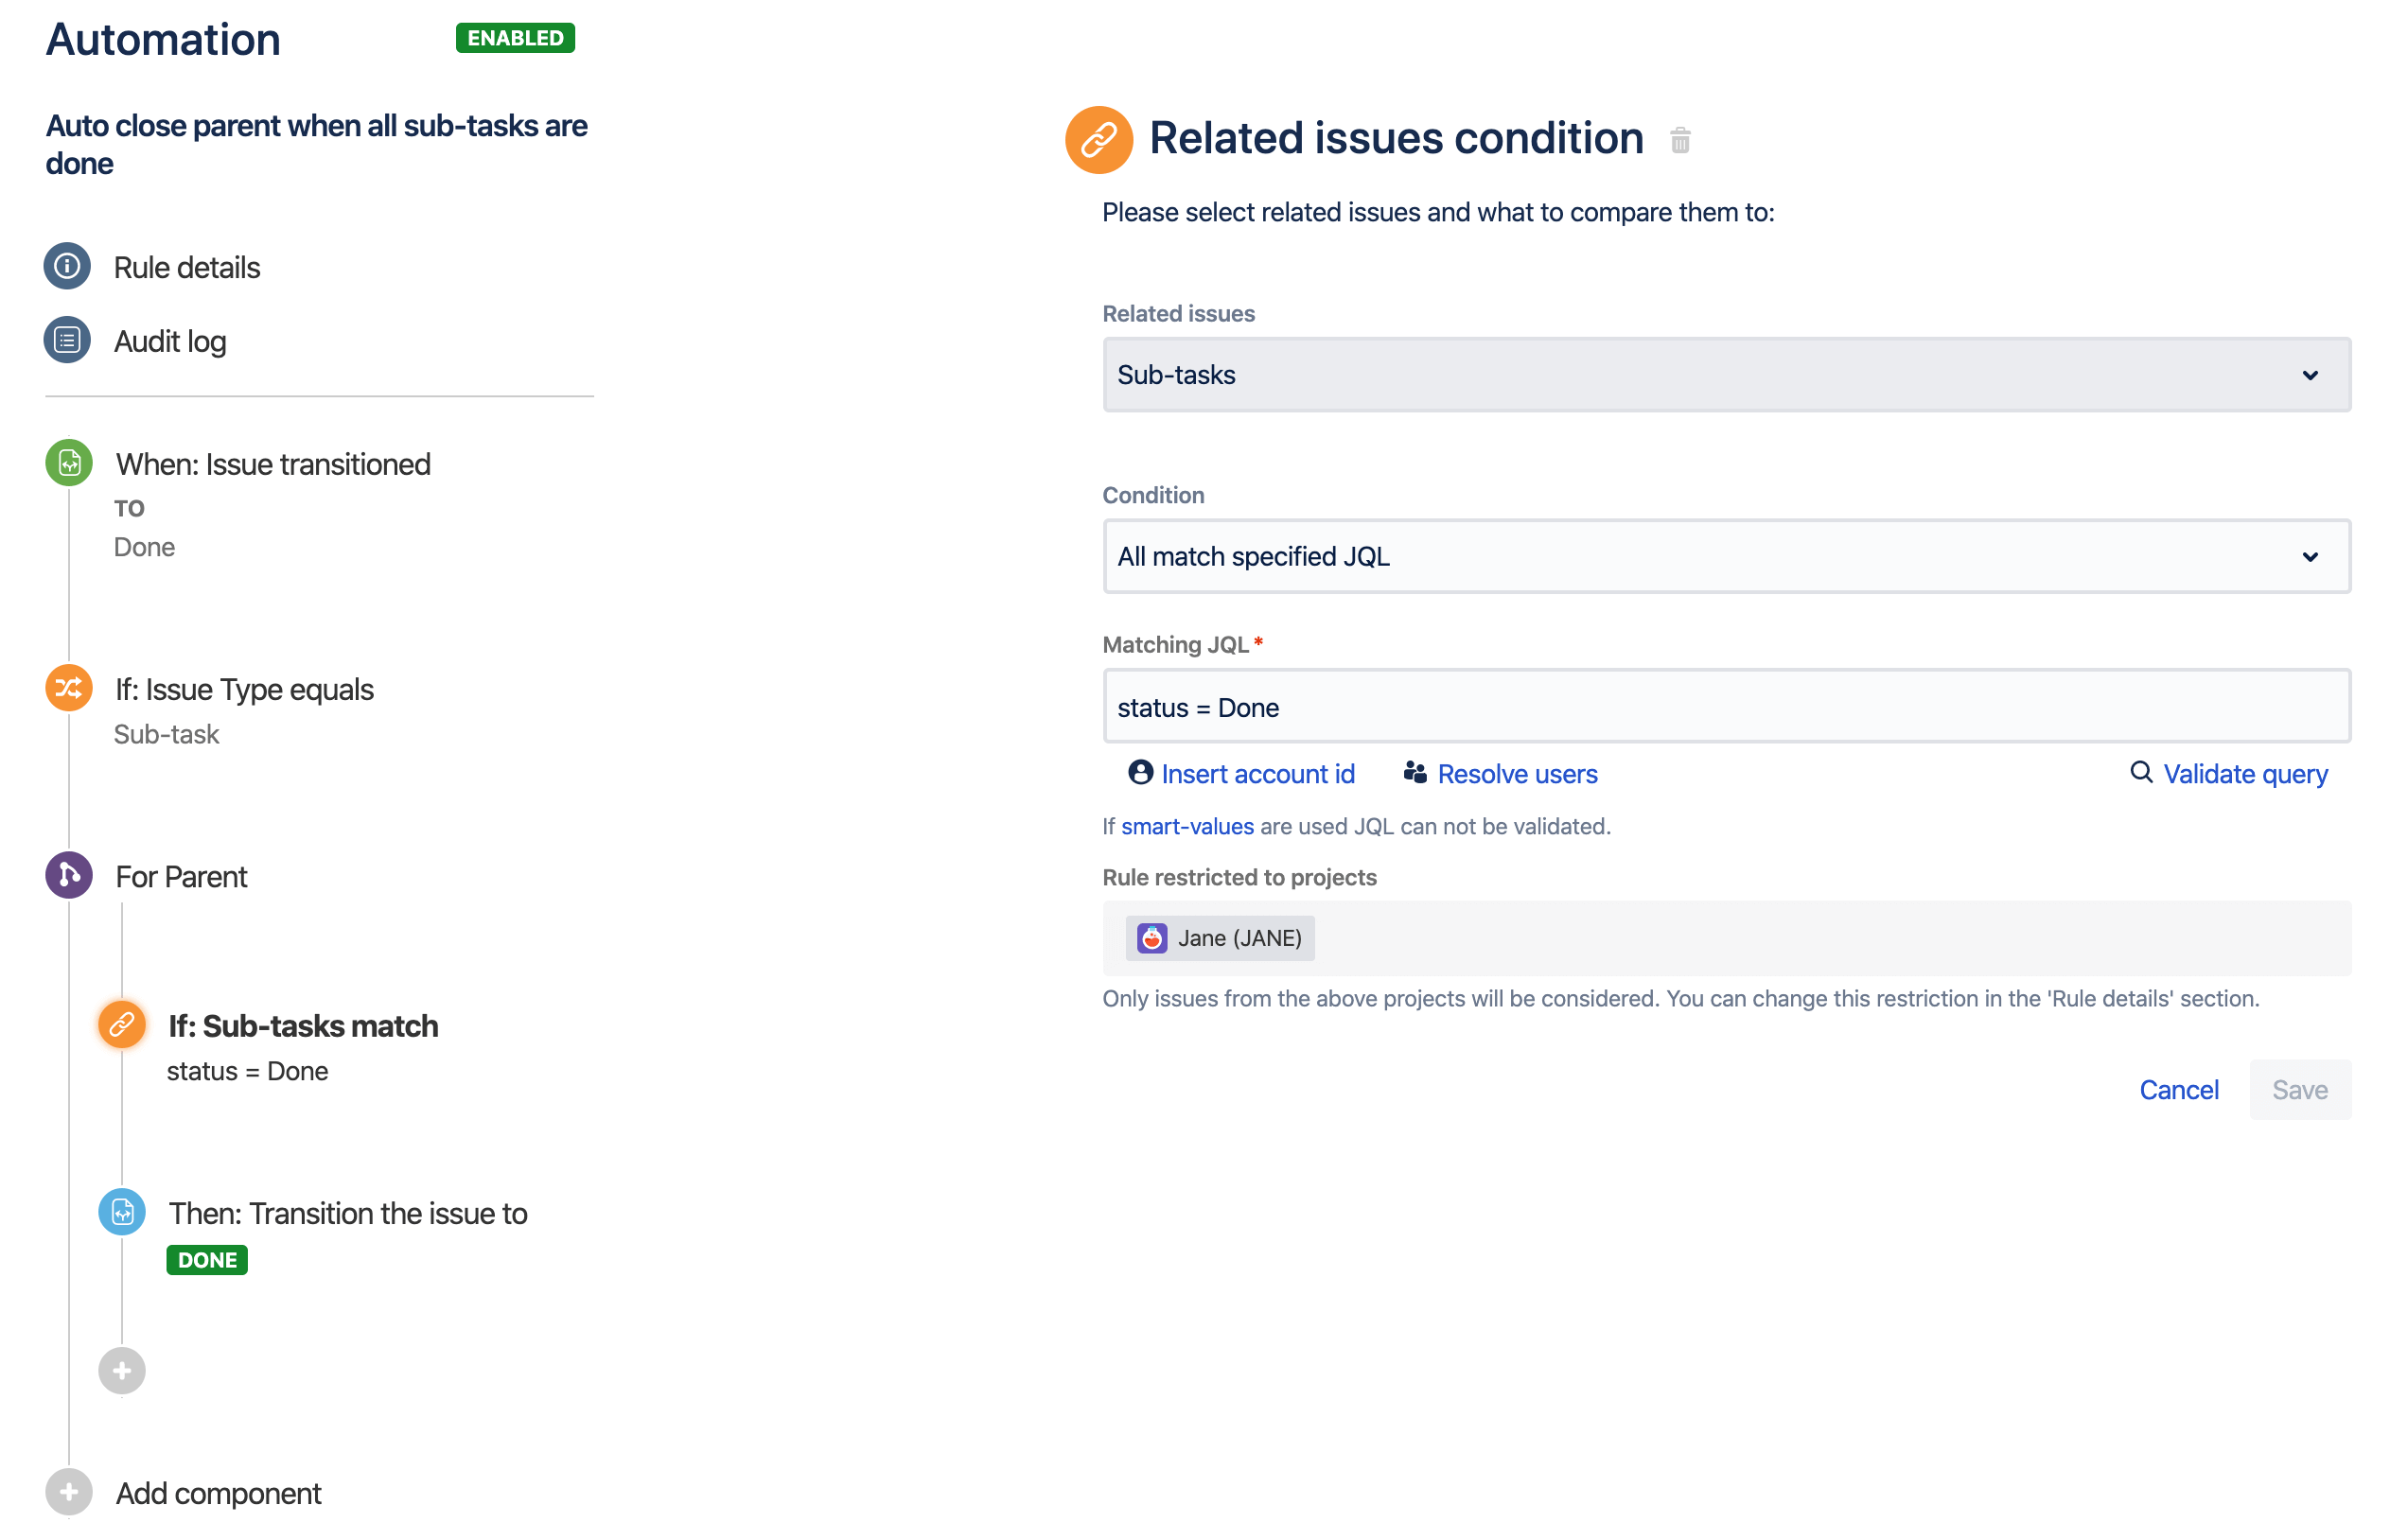Click Insert account id link
Viewport: 2390px width, 1540px height.
pos(1257,774)
